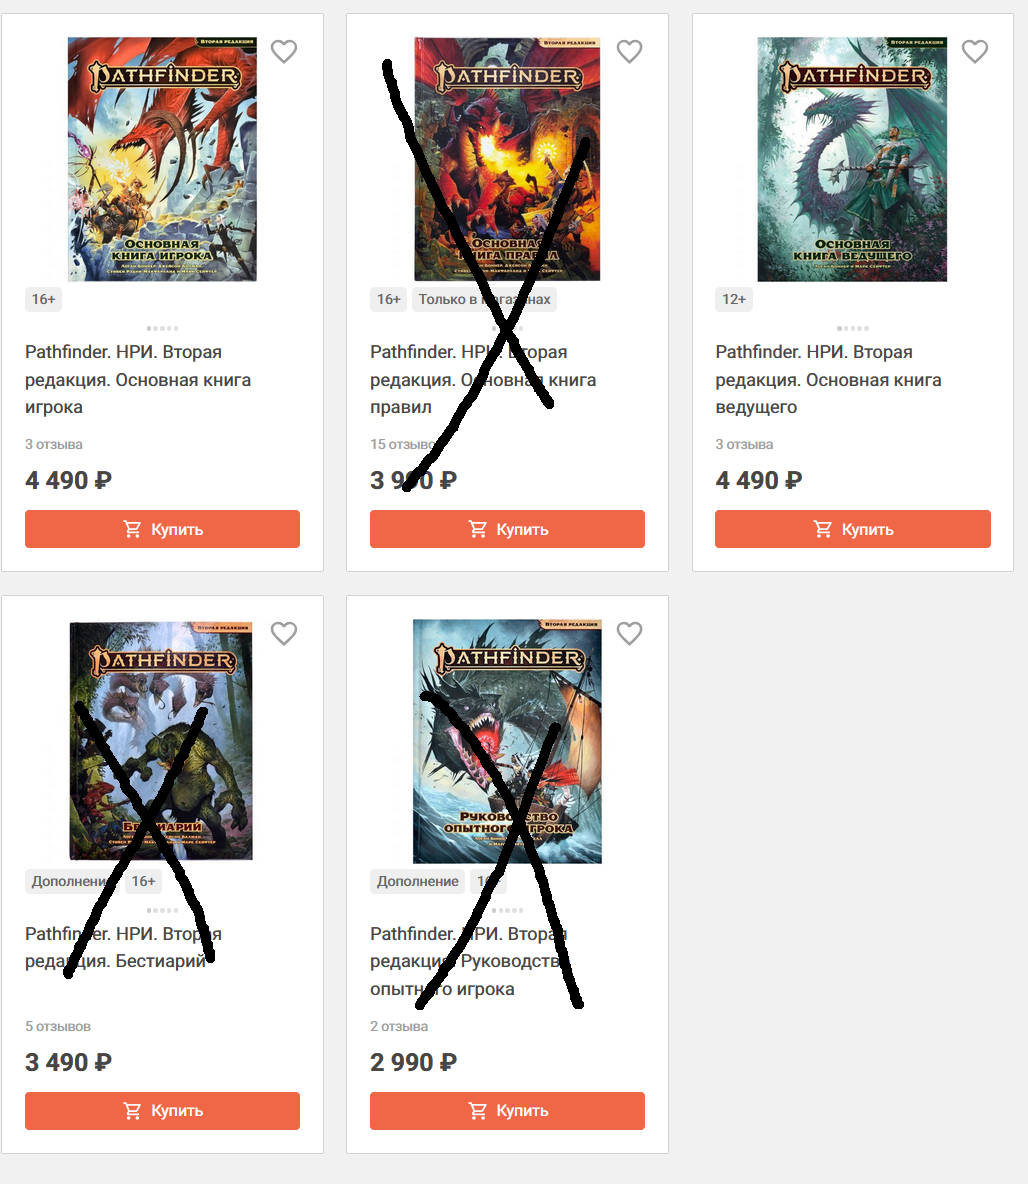The width and height of the screenshot is (1028, 1184).
Task: Select image carousel dots under Книга игрока cover
Action: (x=162, y=328)
